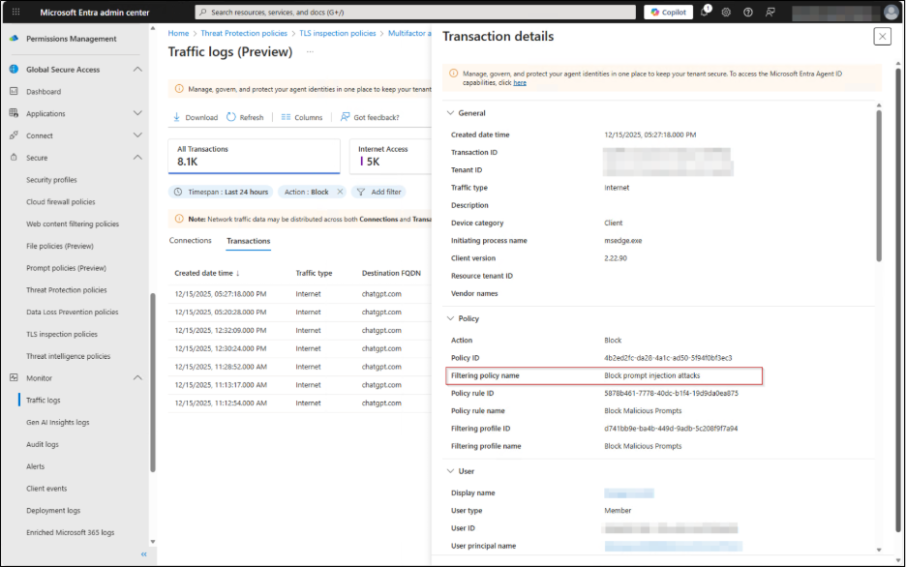Switch to the Transactions tab
The image size is (906, 567).
tap(248, 241)
